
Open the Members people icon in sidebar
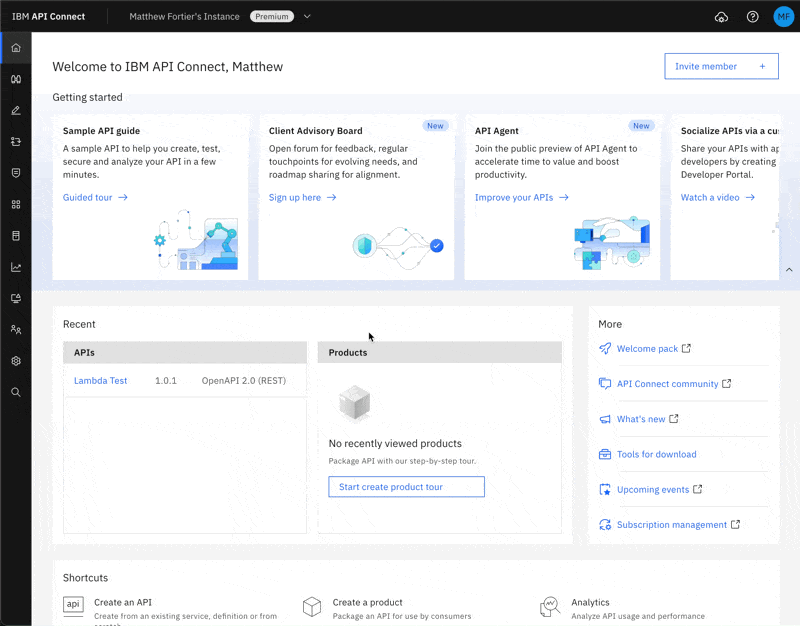16,329
